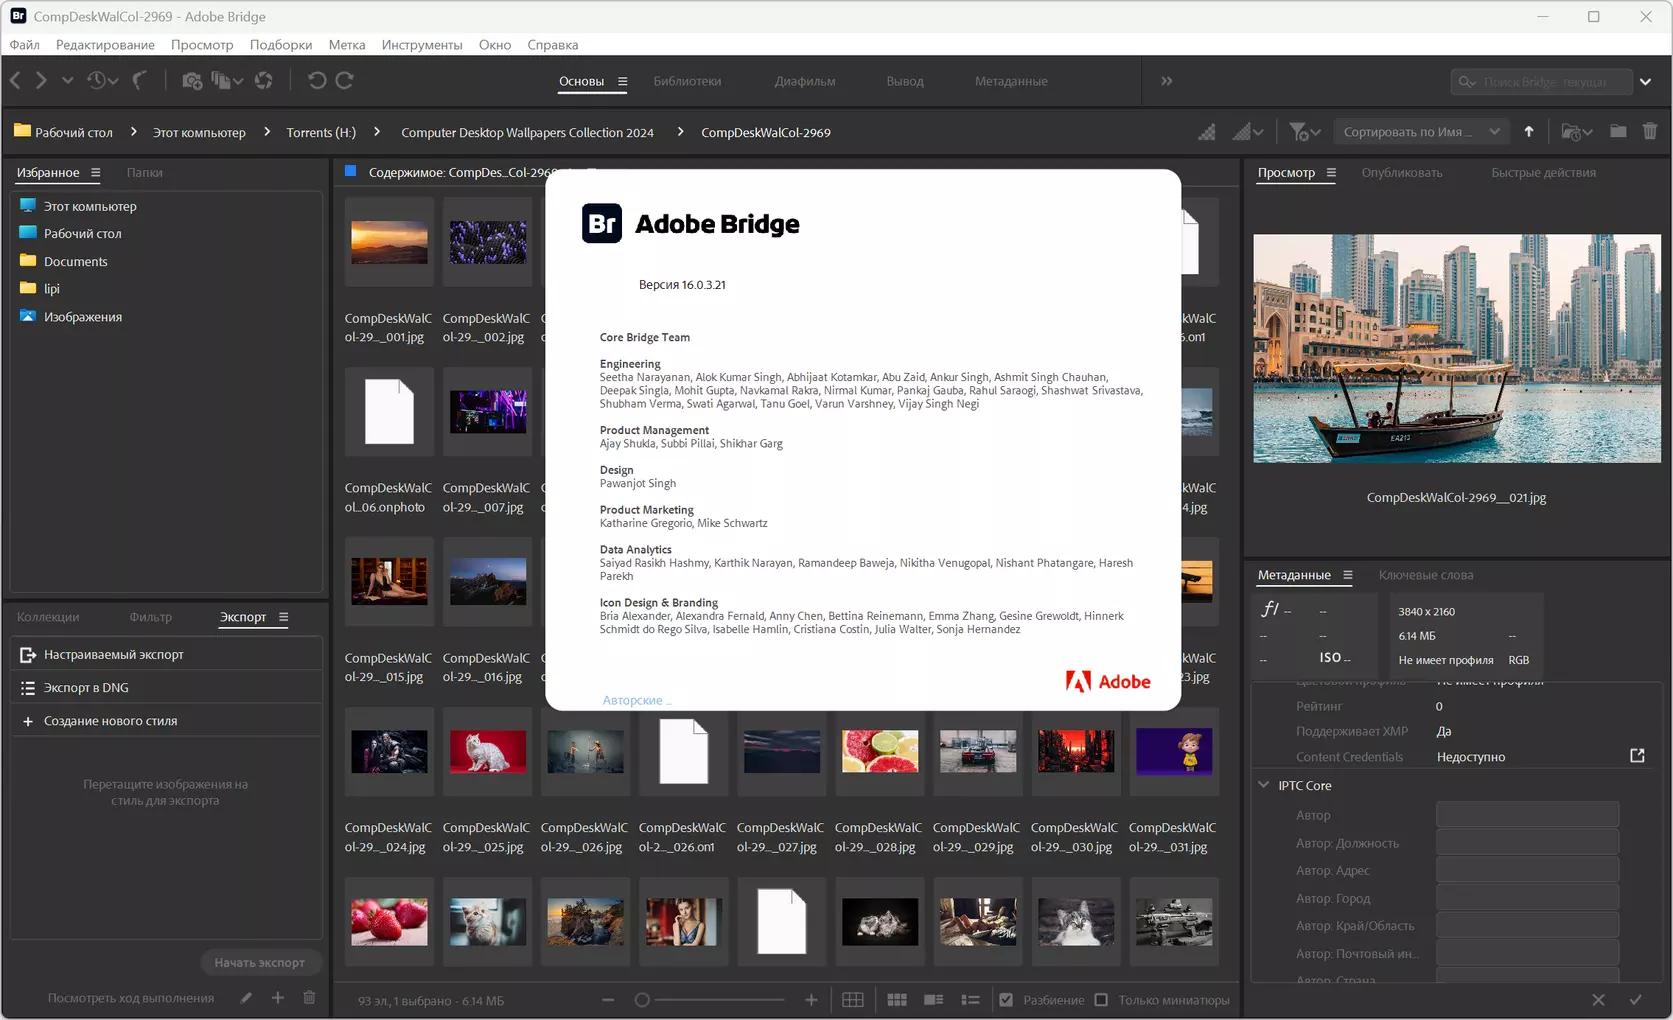Open Content Credentials external link icon
Screen dimensions: 1673x1020
point(1637,756)
